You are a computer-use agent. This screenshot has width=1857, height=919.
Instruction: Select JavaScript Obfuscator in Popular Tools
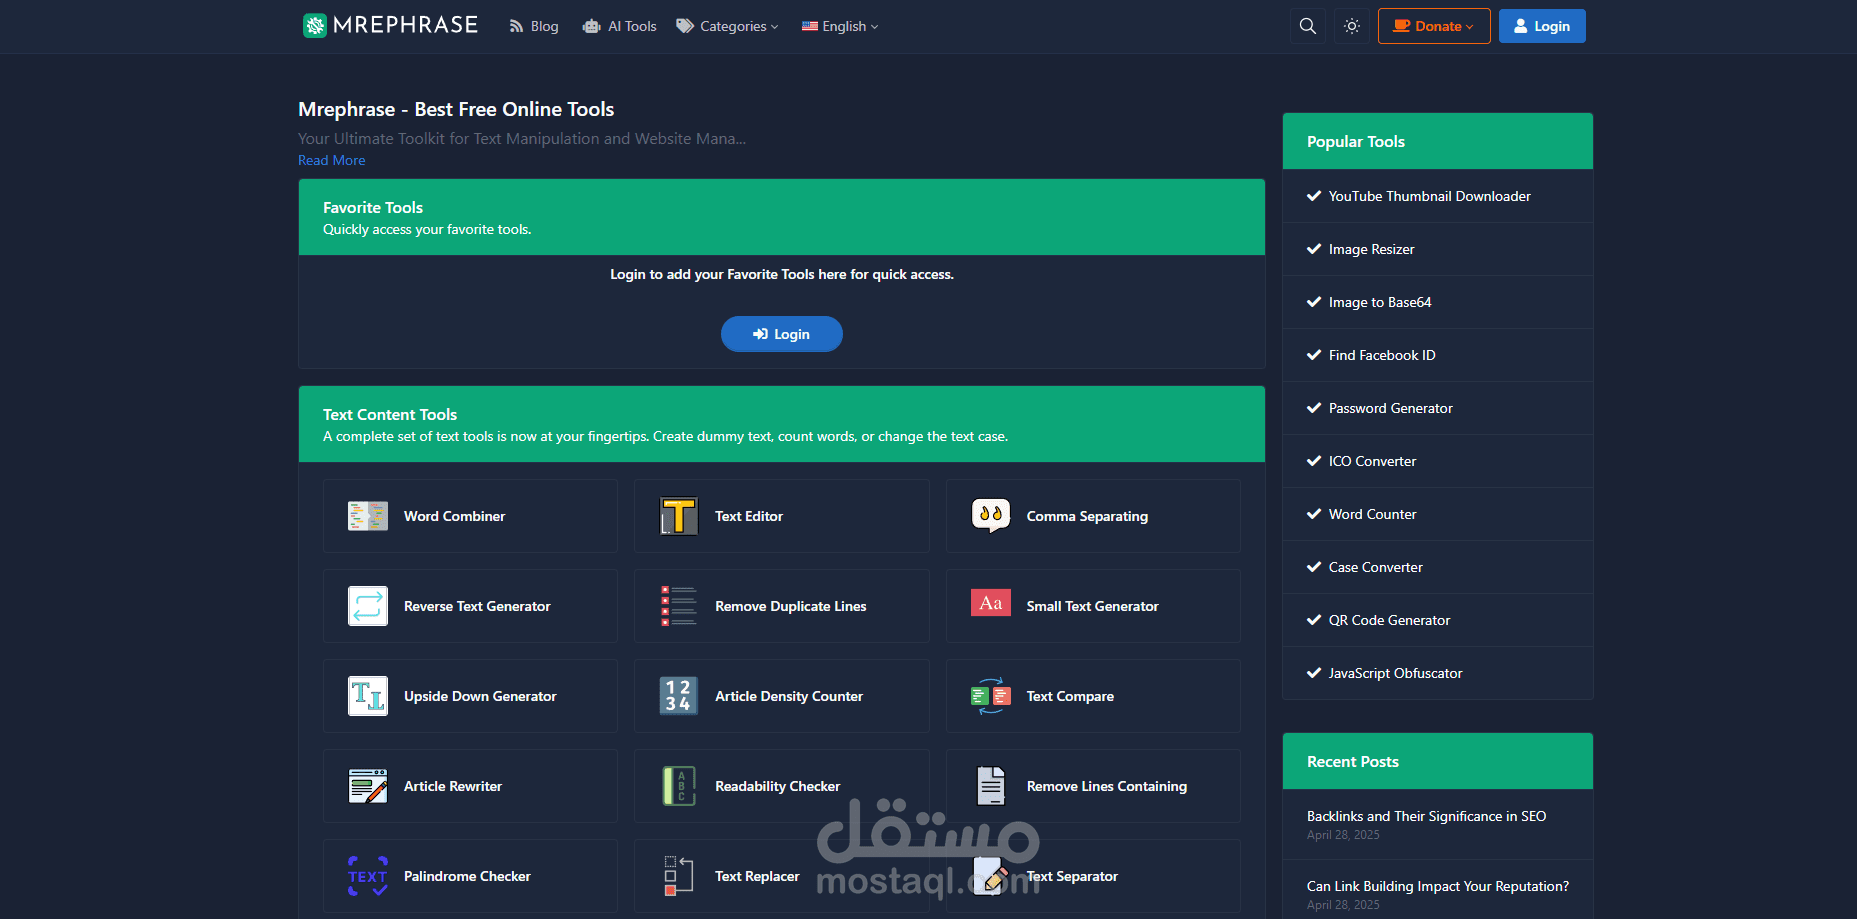[1438, 673]
